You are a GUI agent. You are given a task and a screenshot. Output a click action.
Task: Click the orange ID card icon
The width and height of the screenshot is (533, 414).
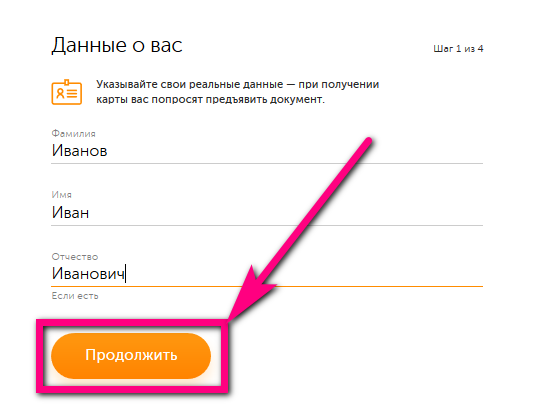click(67, 92)
